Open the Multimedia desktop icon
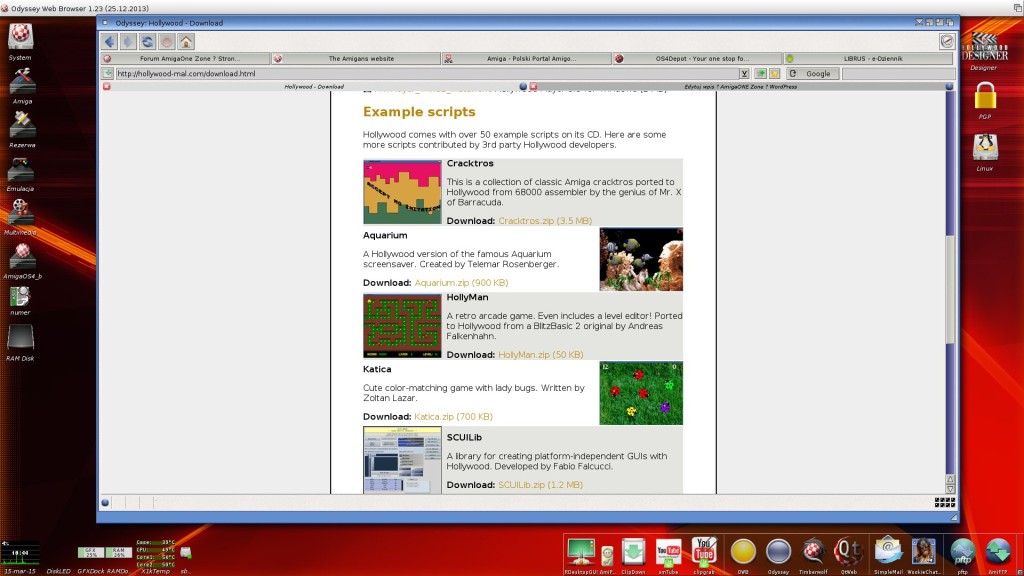The width and height of the screenshot is (1024, 576). tap(20, 217)
